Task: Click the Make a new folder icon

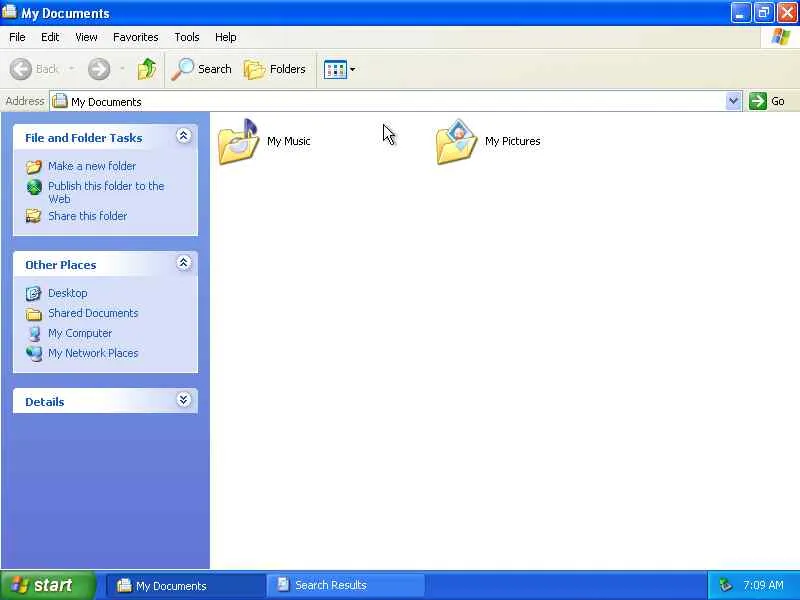Action: click(34, 166)
